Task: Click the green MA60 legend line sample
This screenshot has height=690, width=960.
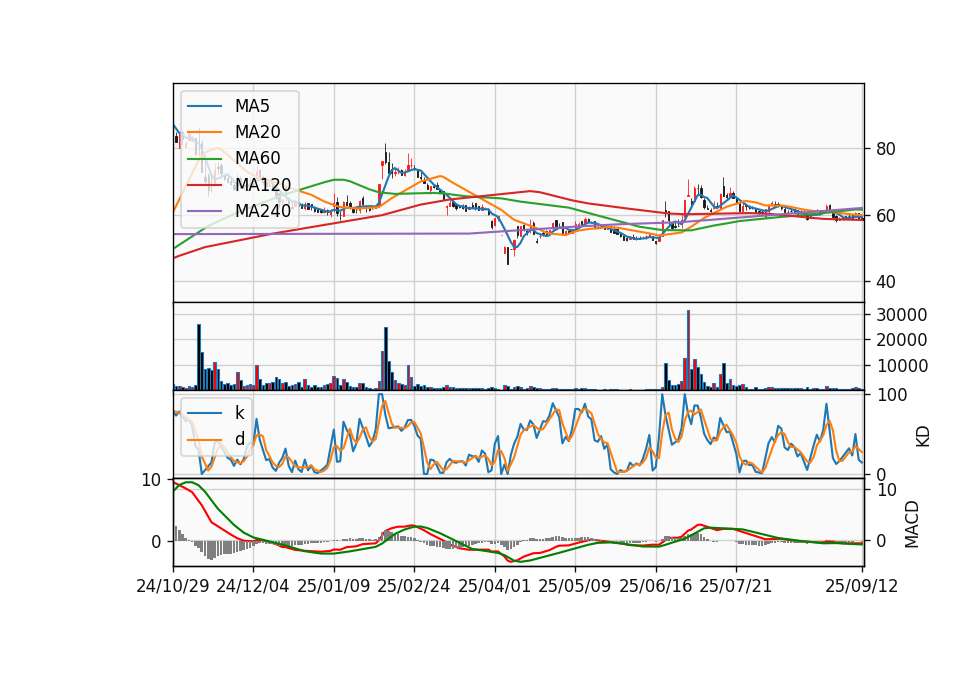Action: click(204, 159)
